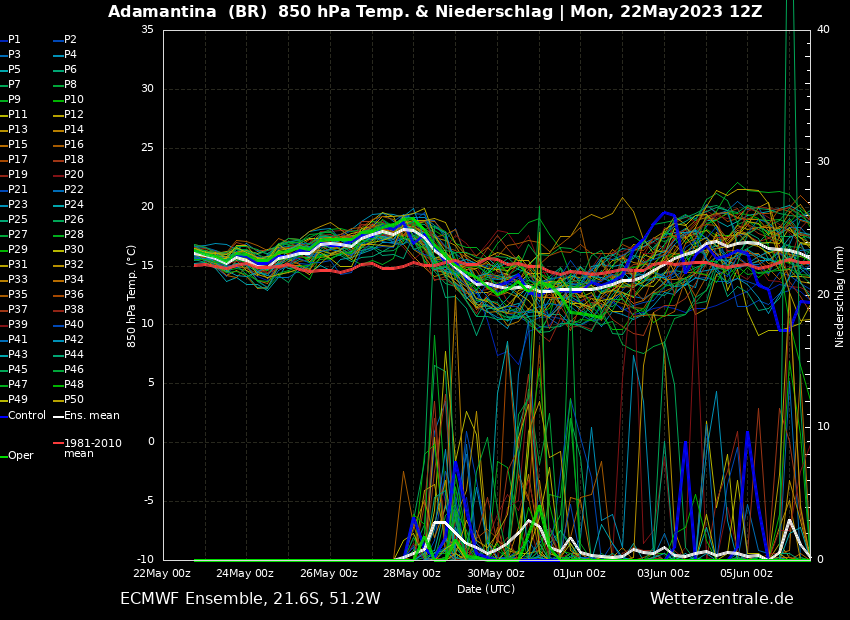Select legend label P43
This screenshot has height=620, width=850.
click(x=14, y=354)
